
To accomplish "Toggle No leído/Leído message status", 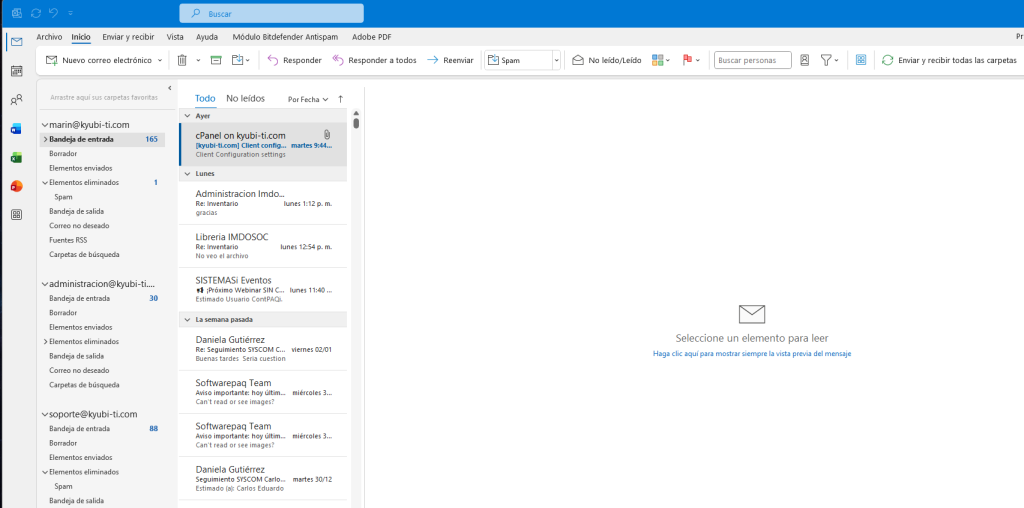I will click(x=606, y=60).
